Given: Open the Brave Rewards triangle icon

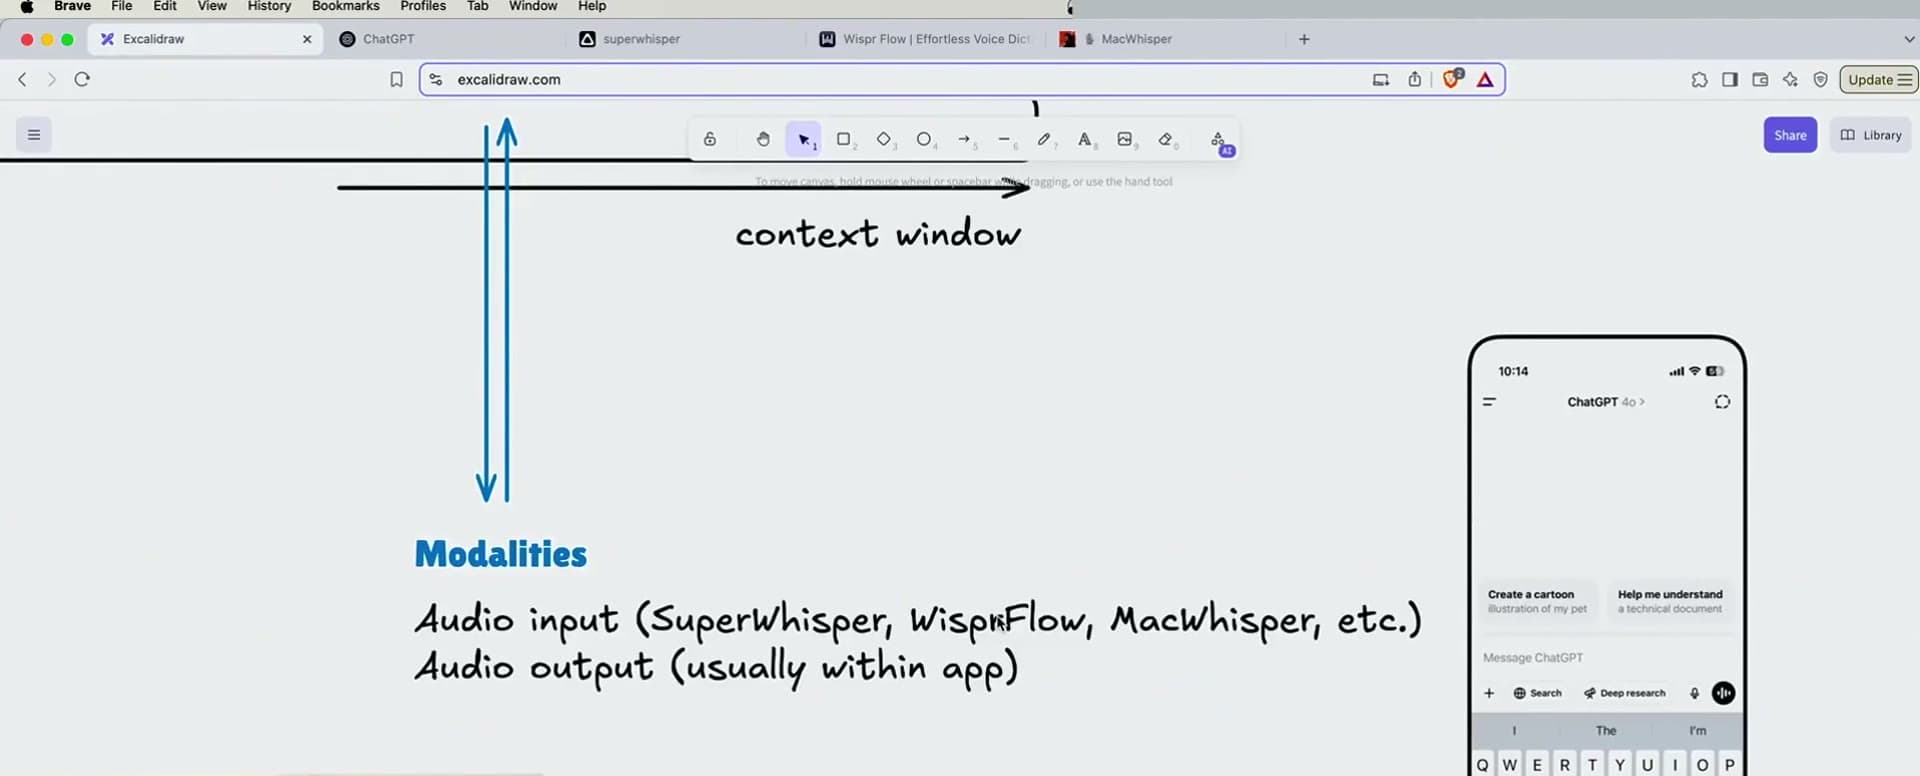Looking at the screenshot, I should tap(1485, 79).
